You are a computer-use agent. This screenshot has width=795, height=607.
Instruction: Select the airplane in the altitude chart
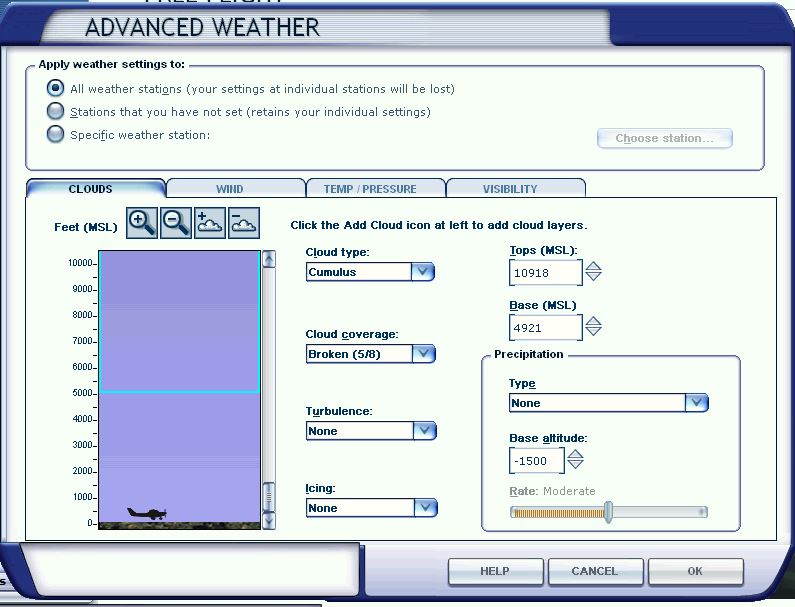[147, 514]
